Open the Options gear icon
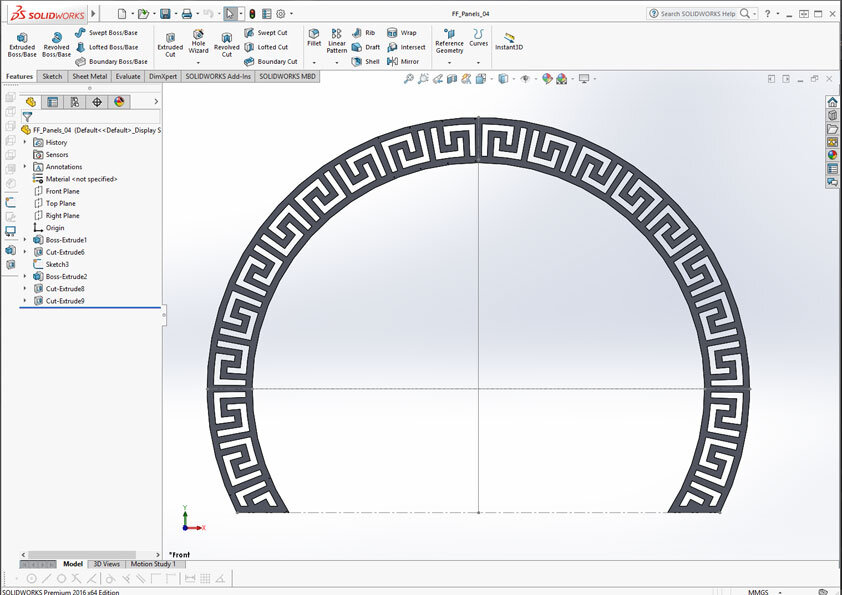842x595 pixels. click(281, 13)
